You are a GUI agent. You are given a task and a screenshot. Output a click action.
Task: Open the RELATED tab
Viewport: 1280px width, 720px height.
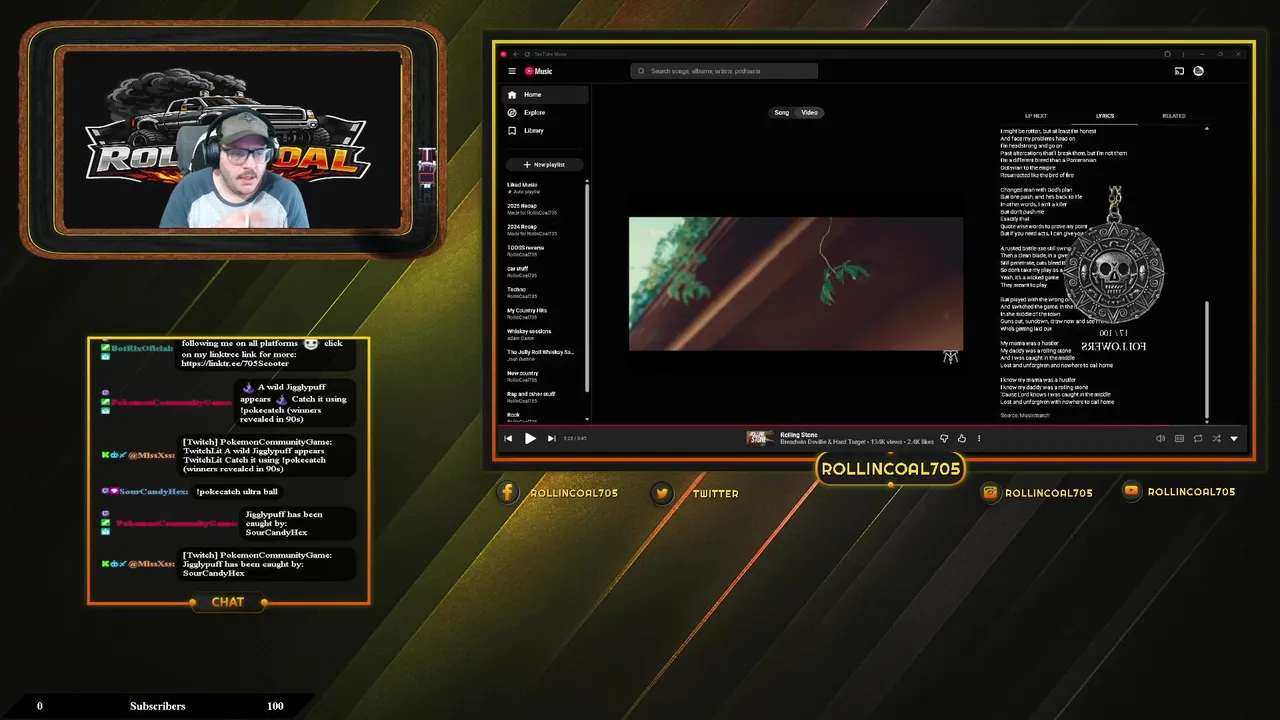point(1174,116)
